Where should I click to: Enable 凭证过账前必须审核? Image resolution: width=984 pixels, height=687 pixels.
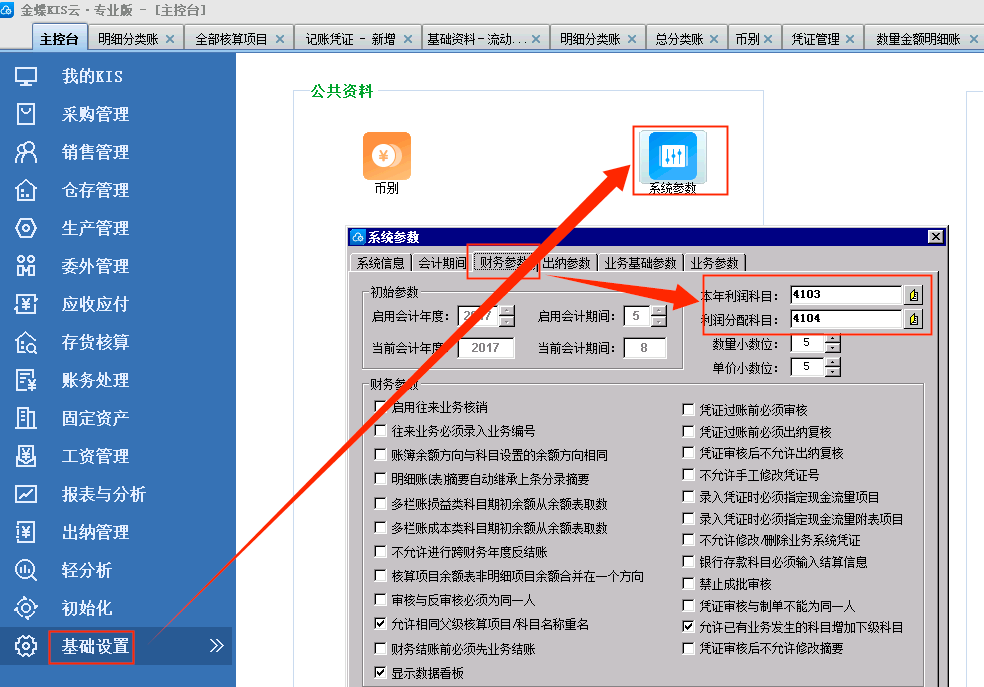(x=688, y=410)
